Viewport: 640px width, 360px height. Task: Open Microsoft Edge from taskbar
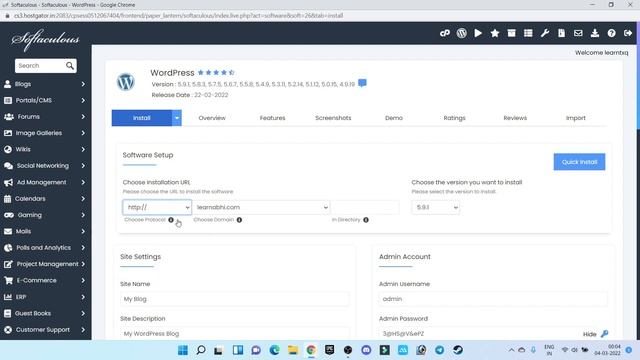[x=274, y=350]
